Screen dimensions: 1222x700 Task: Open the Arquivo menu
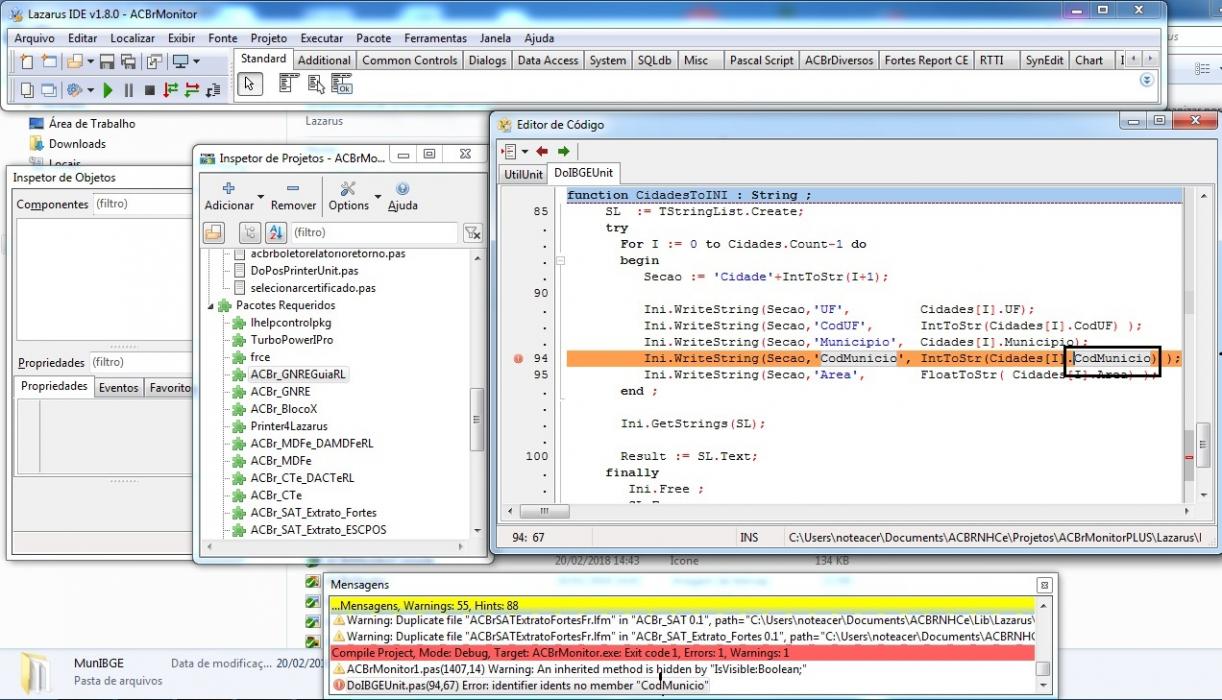click(35, 38)
